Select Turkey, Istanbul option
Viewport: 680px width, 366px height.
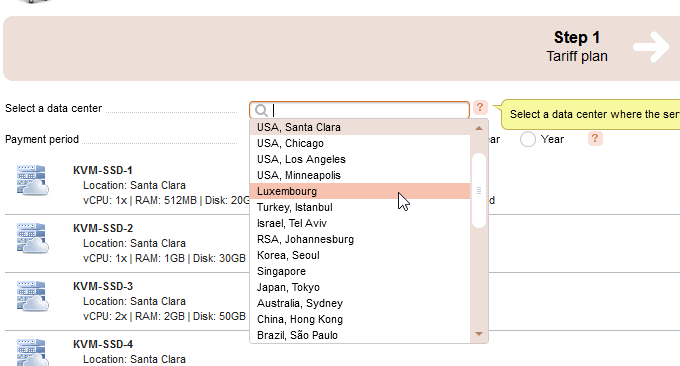click(x=360, y=207)
